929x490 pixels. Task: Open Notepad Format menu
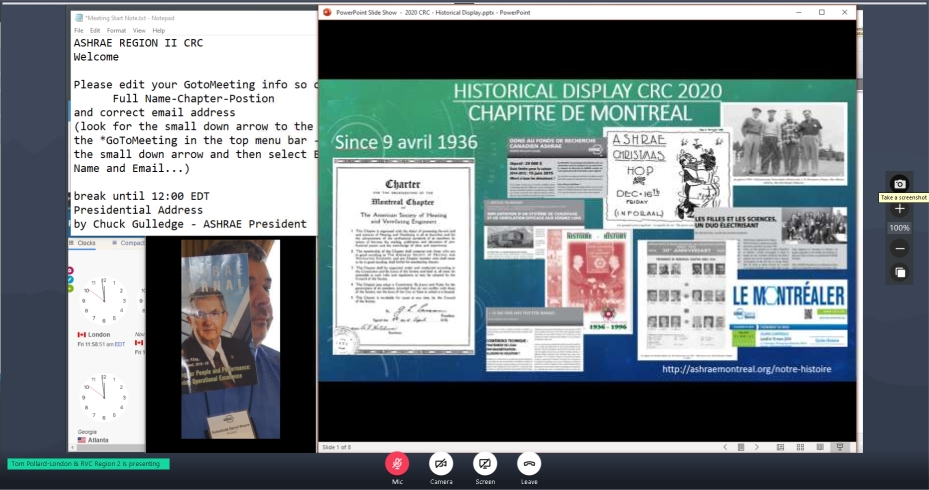pos(116,30)
